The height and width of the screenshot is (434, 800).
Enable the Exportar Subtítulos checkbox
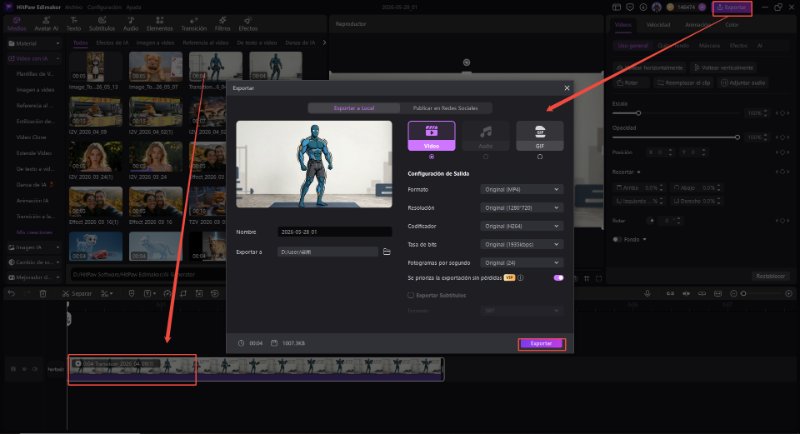410,295
